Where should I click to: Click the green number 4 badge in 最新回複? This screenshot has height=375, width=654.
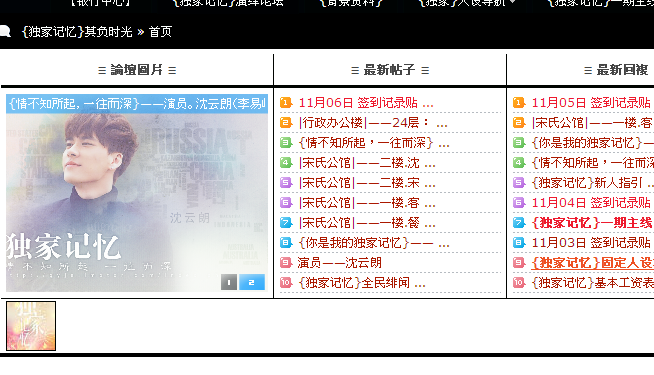click(x=518, y=162)
